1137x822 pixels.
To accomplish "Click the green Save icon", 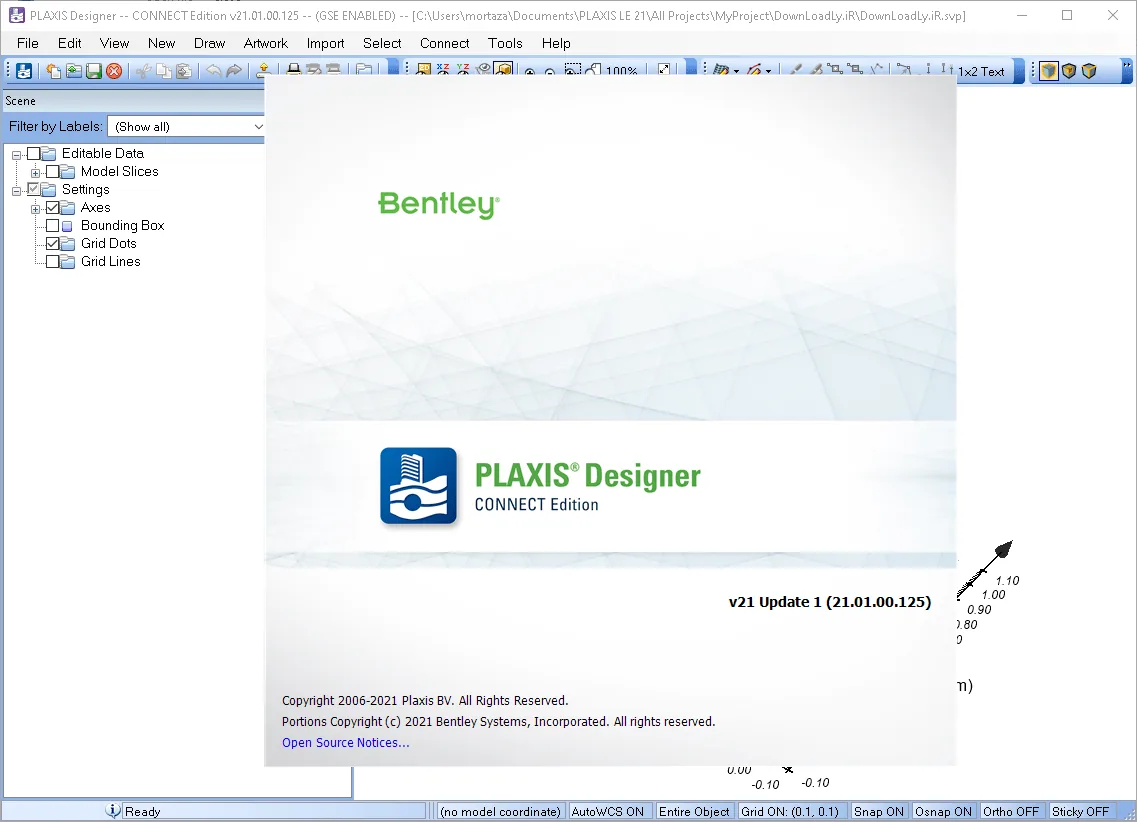I will (x=94, y=71).
